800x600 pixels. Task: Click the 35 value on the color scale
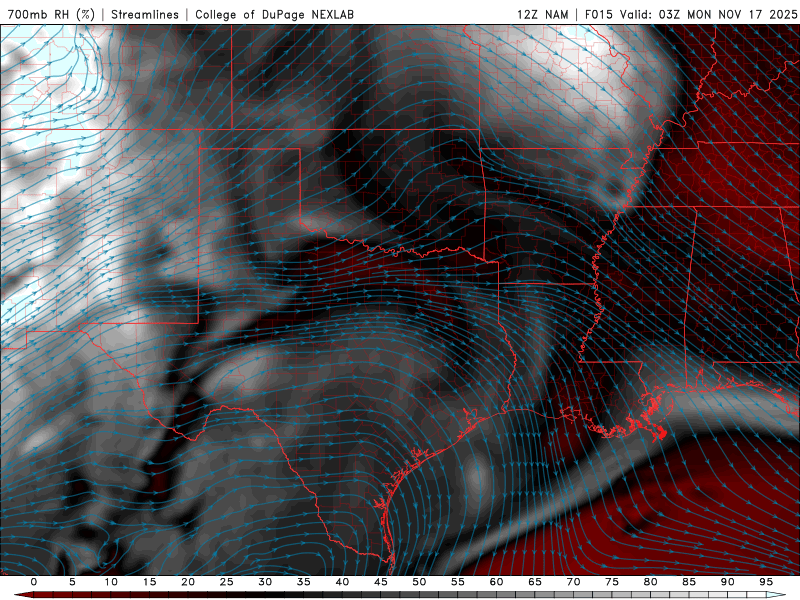coord(304,582)
